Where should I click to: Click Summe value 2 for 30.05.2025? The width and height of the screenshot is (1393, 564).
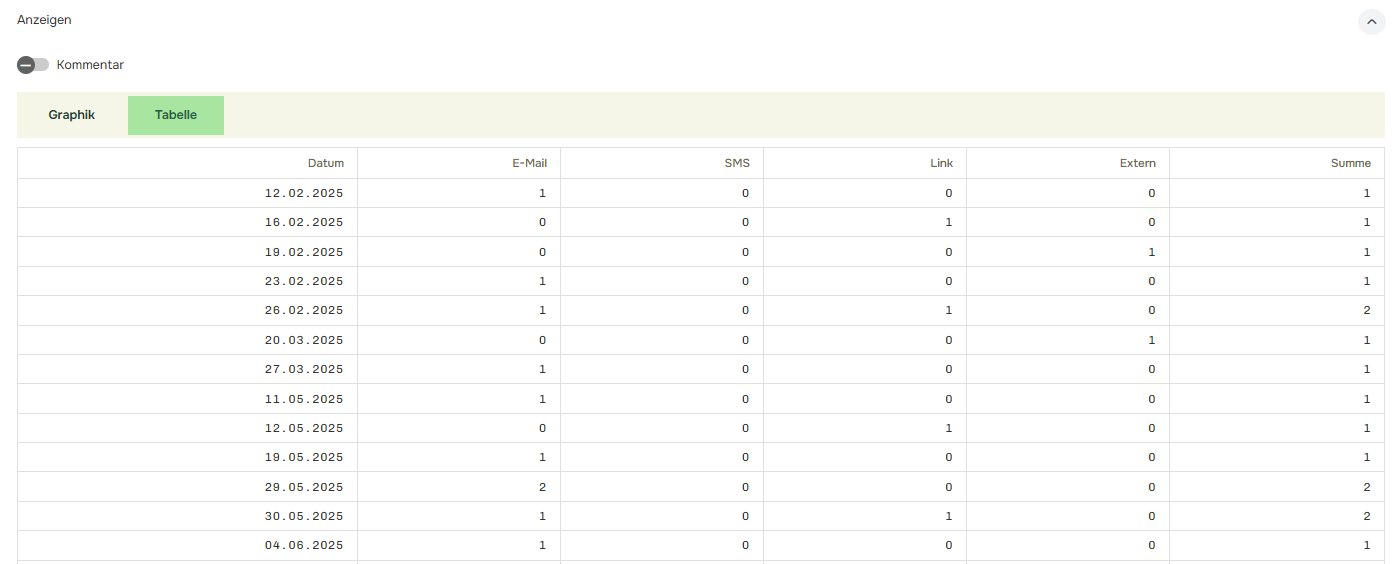click(1367, 516)
